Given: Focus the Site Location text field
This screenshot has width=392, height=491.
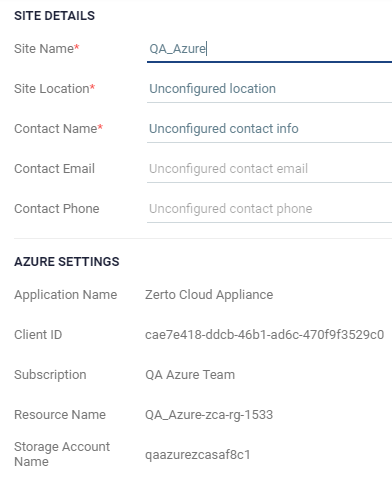Looking at the screenshot, I should point(269,89).
